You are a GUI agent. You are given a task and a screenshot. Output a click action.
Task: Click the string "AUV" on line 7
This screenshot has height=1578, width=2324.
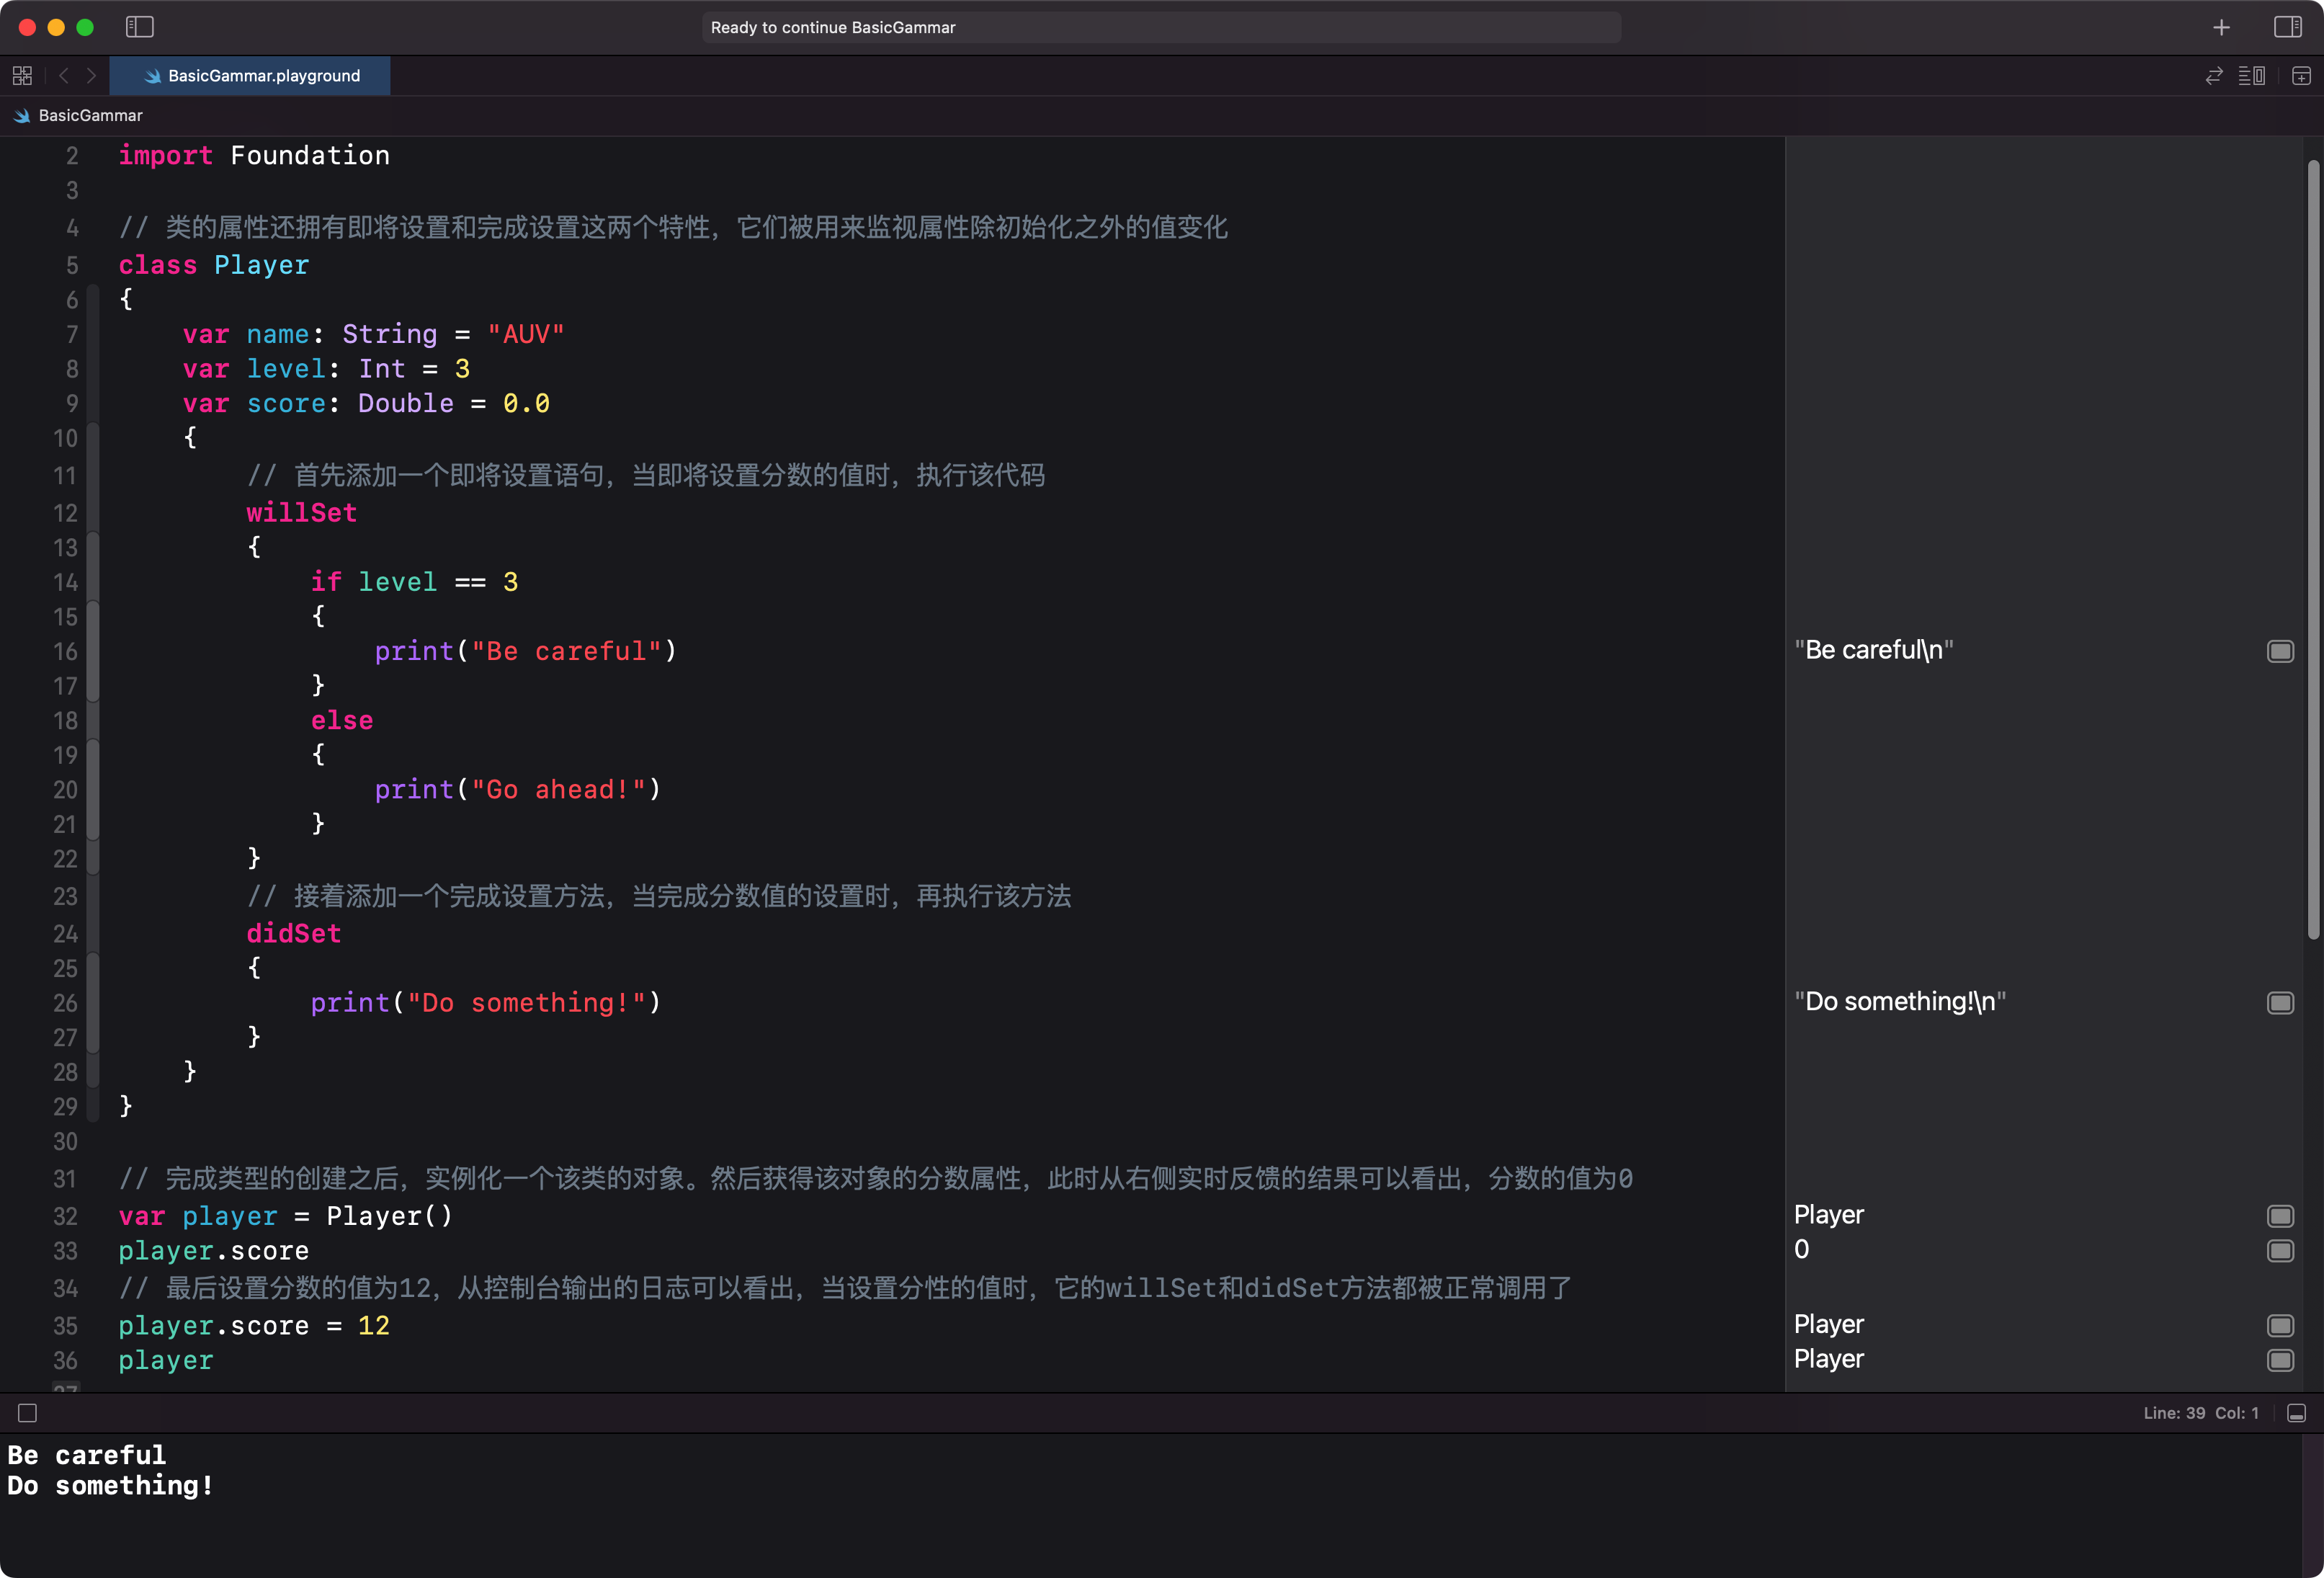pos(526,334)
